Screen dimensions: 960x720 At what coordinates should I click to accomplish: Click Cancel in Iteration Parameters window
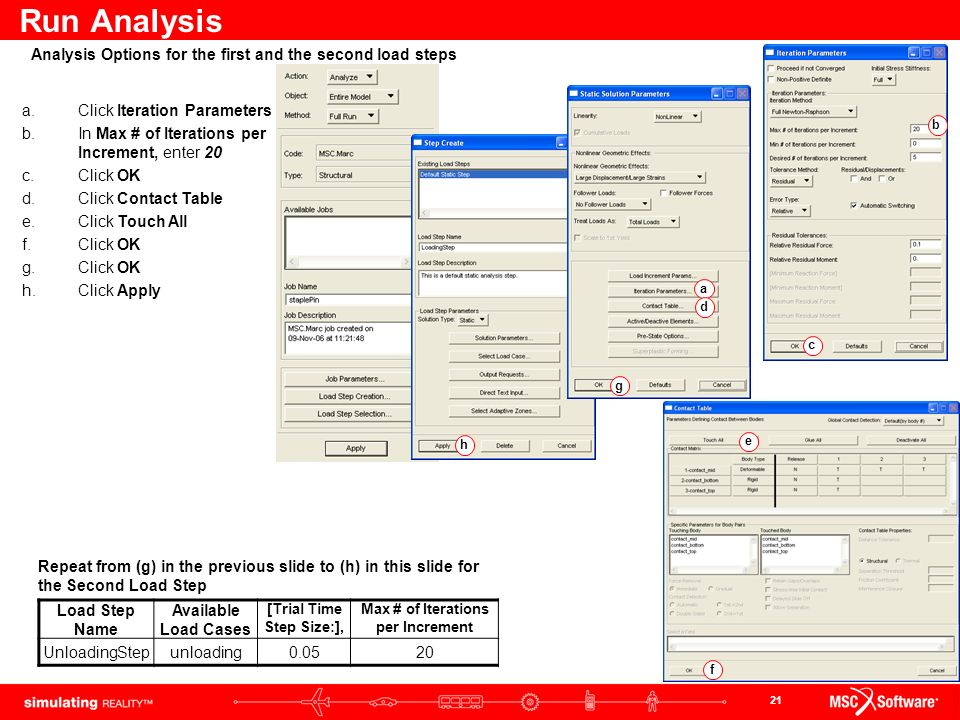(x=919, y=347)
